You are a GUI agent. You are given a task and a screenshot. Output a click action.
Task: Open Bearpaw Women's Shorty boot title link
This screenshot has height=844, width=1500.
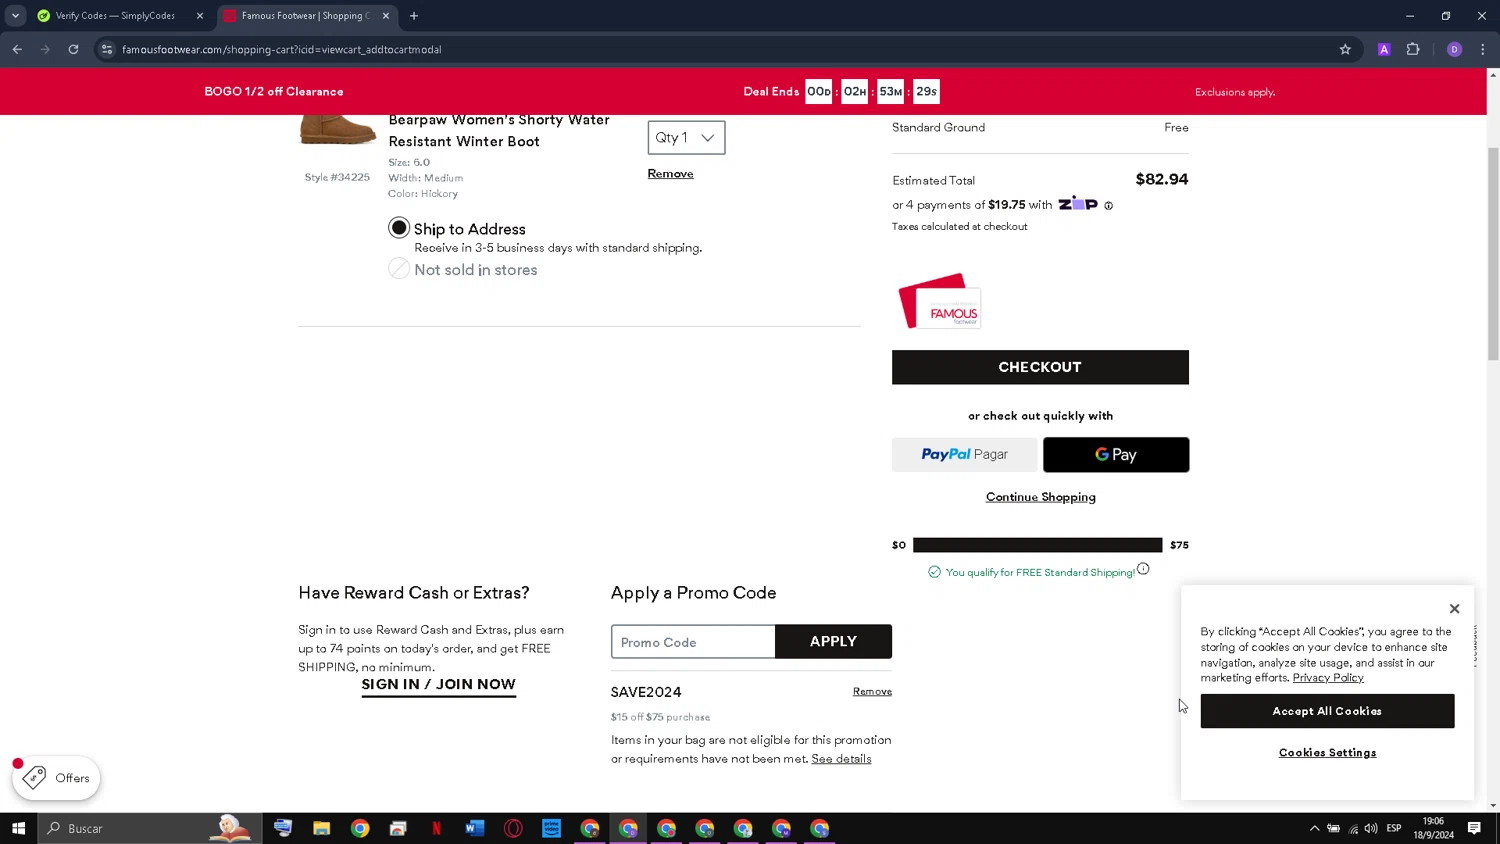coord(499,130)
